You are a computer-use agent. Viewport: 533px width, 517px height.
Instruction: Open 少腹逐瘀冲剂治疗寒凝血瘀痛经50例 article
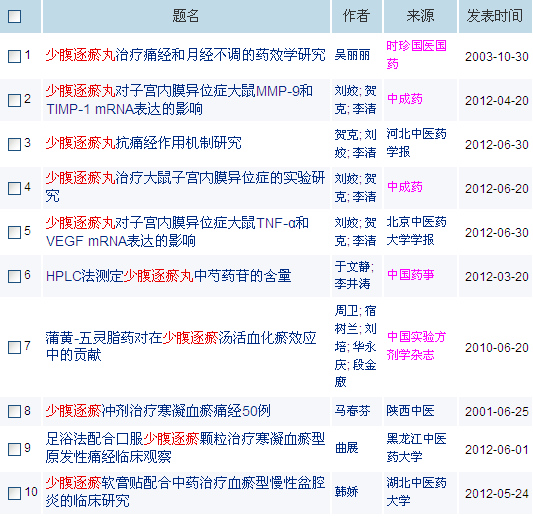click(x=158, y=411)
